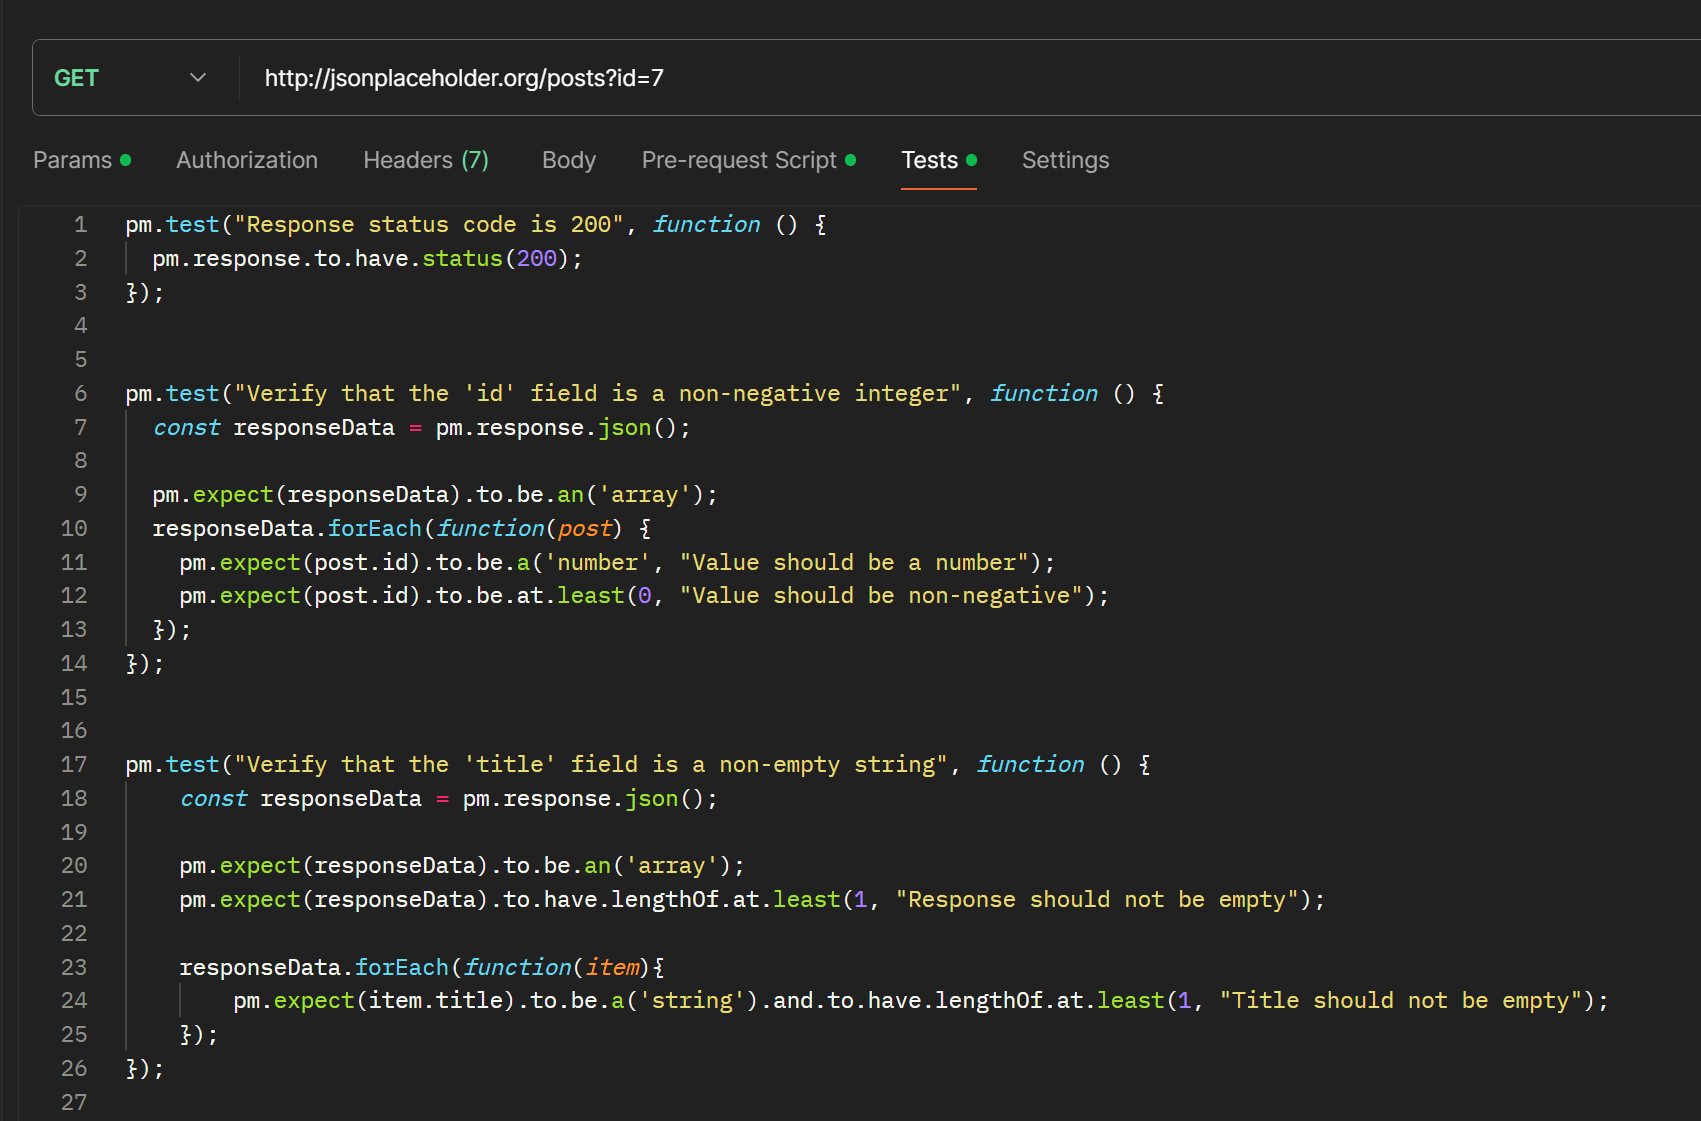
Task: Click the URL field containing jsonplaceholder.org
Action: tap(463, 77)
